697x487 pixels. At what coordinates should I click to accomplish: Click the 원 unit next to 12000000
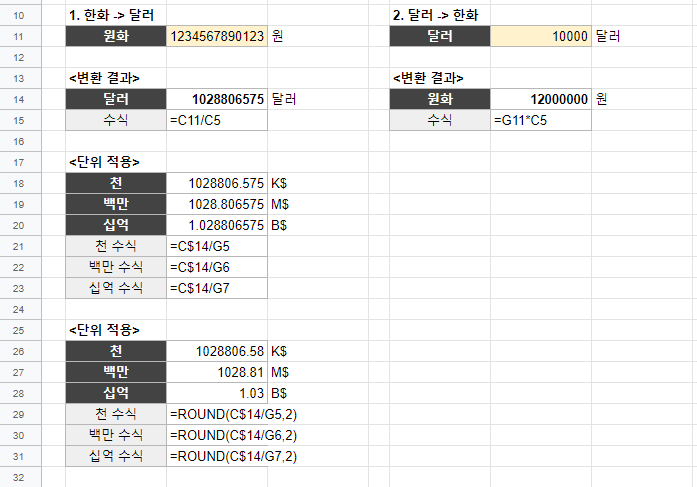click(601, 99)
